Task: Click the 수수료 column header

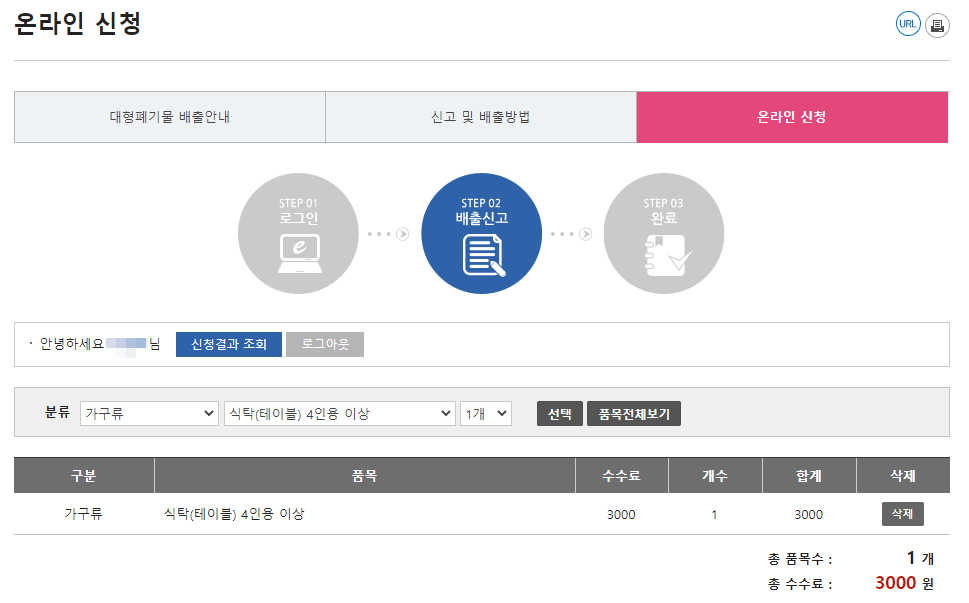Action: coord(621,475)
